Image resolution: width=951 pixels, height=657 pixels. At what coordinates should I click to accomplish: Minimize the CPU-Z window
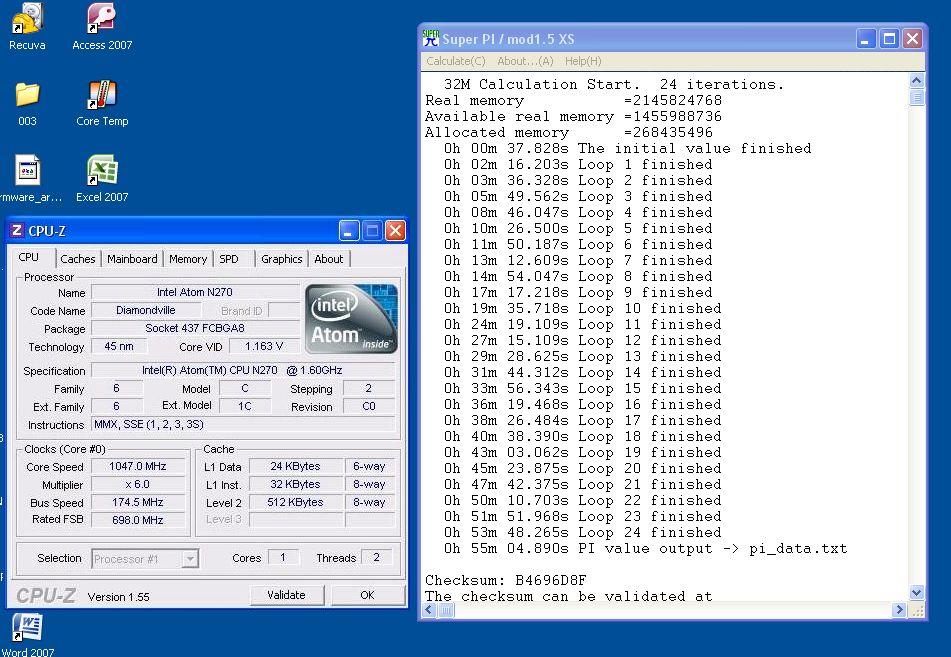click(349, 231)
